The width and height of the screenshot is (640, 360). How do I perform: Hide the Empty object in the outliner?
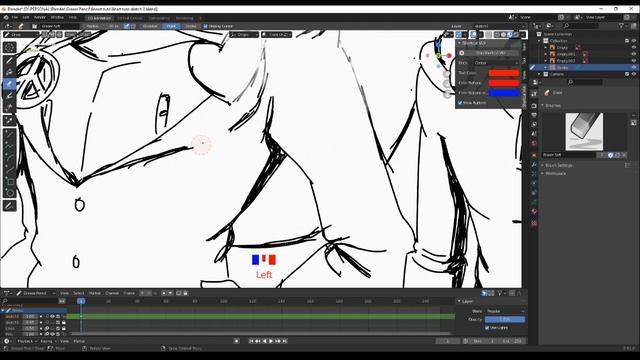coord(634,47)
